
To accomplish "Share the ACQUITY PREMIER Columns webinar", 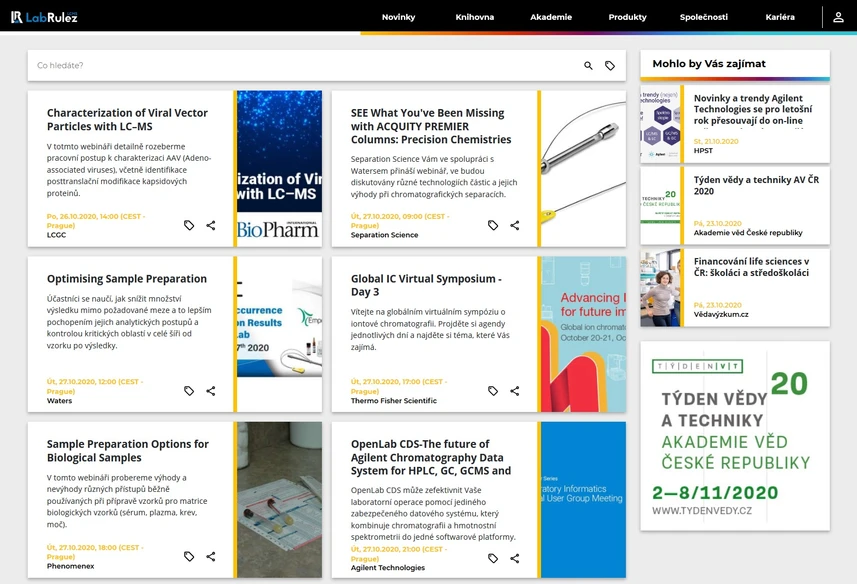I will (514, 225).
